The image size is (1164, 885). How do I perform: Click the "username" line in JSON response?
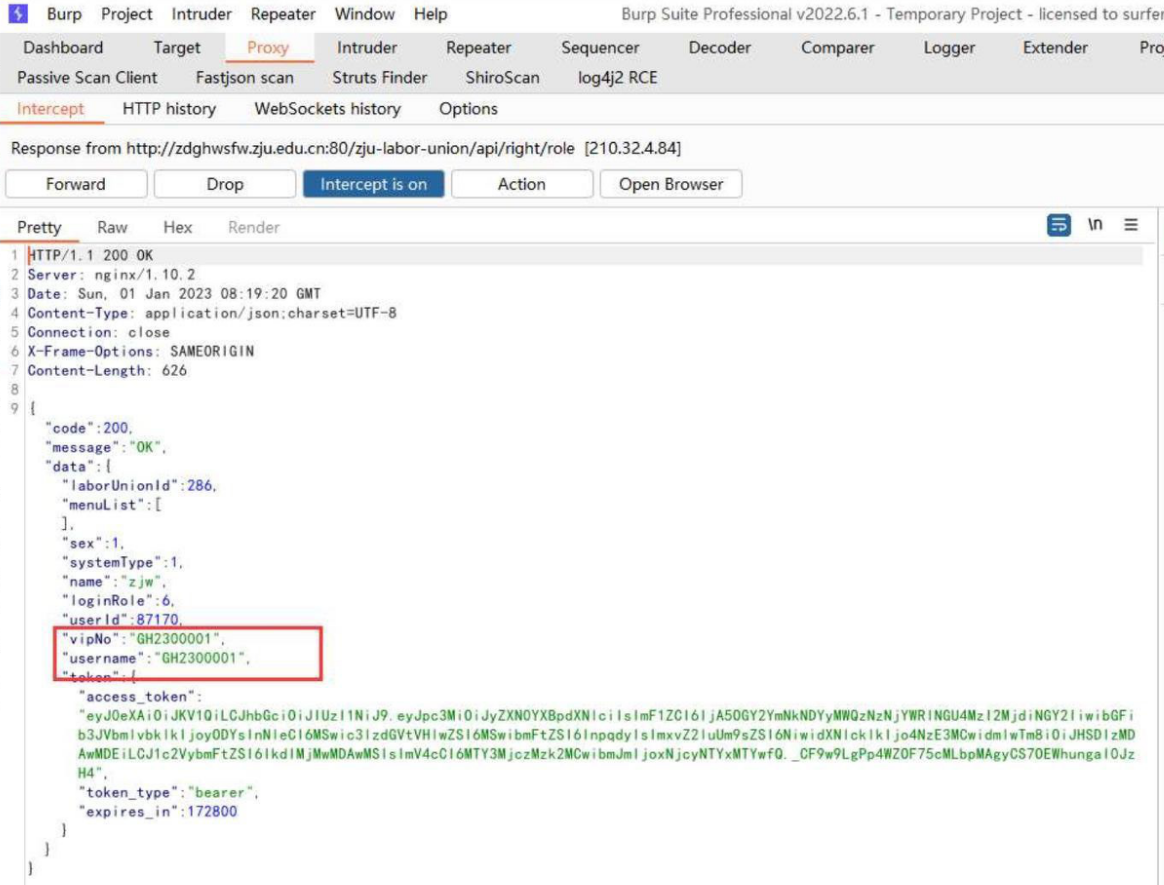155,658
